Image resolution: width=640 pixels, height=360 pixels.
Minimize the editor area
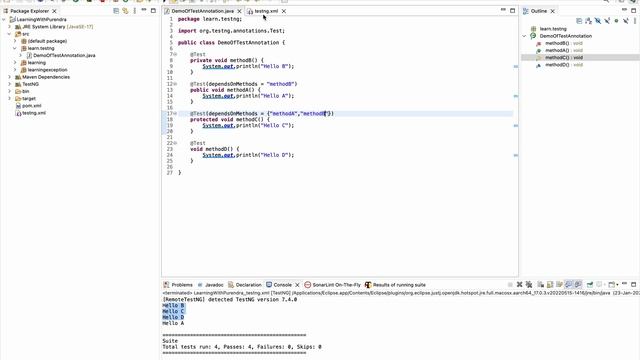503,10
